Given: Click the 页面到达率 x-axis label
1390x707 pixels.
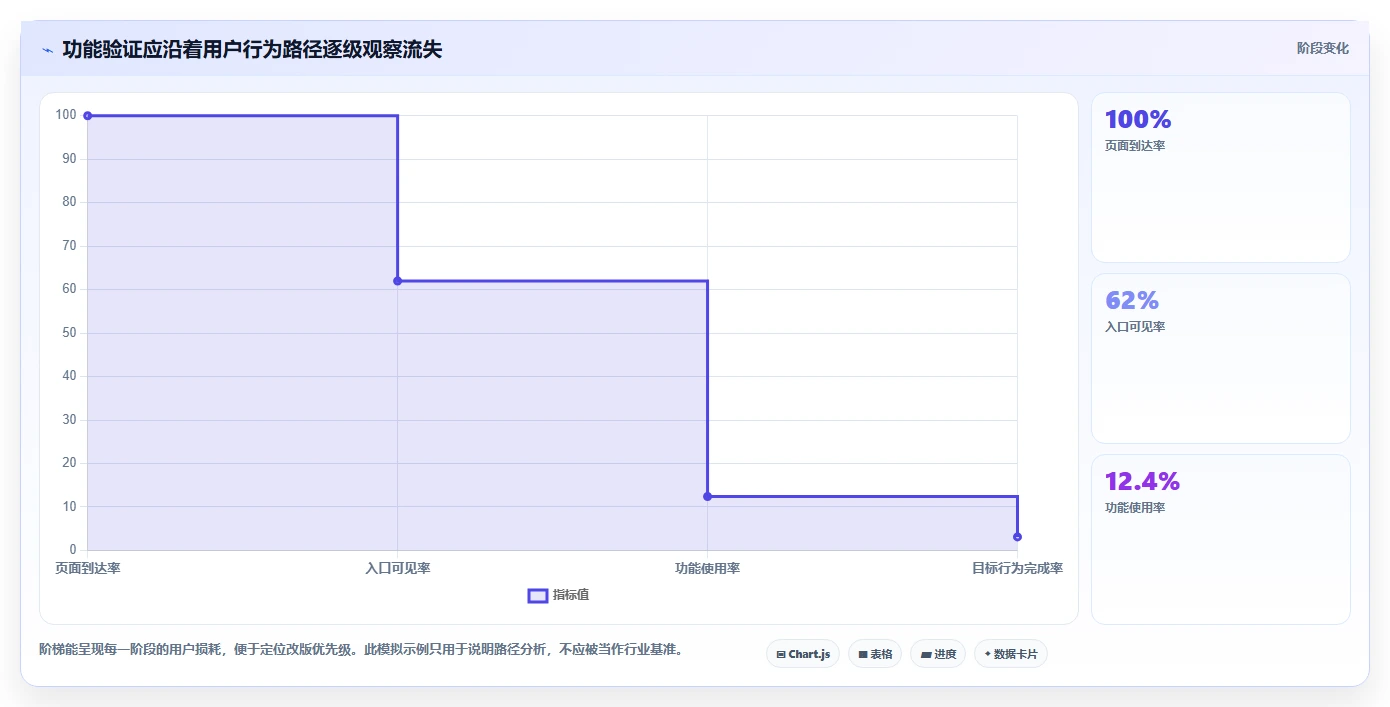Looking at the screenshot, I should 88,568.
